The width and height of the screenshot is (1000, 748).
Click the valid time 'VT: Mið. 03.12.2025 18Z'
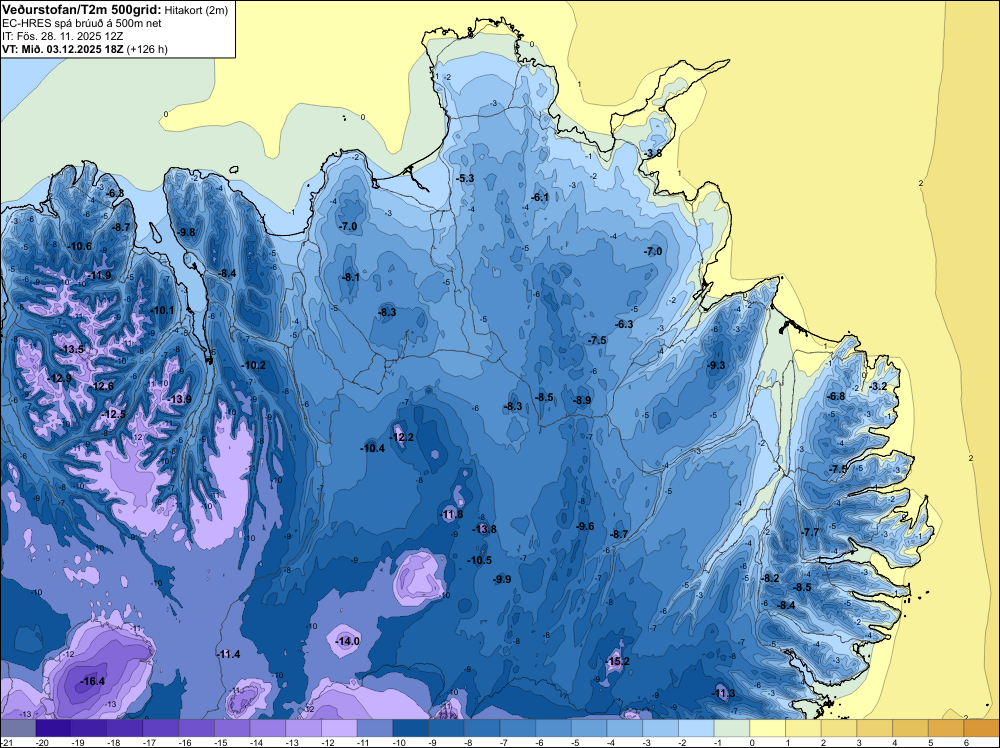tap(63, 49)
